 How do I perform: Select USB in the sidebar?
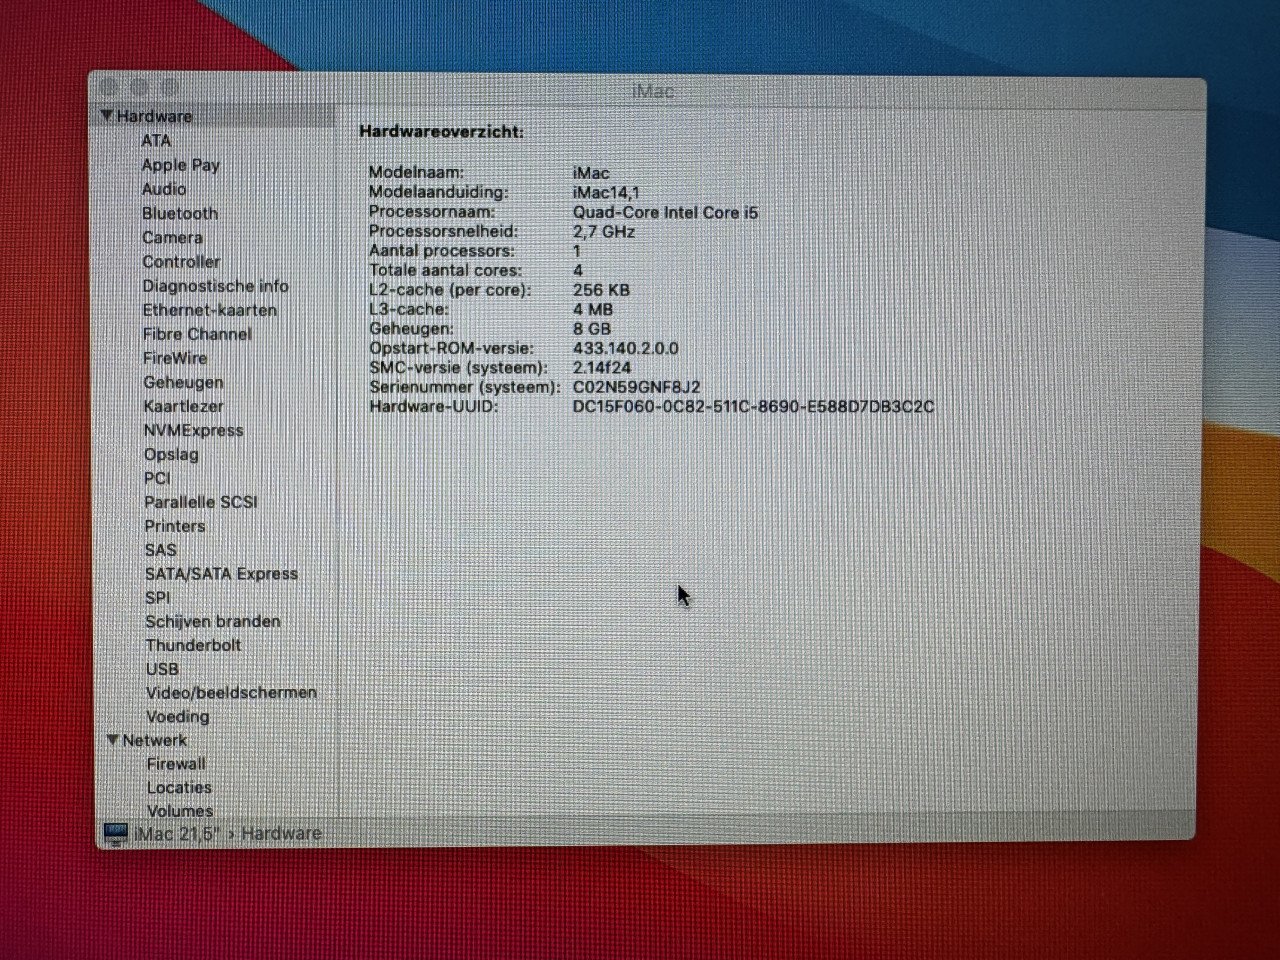point(162,669)
